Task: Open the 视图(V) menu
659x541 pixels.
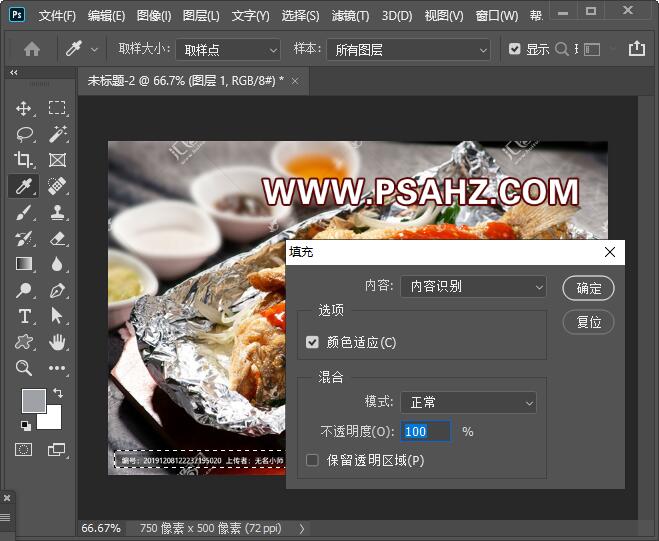Action: 444,16
